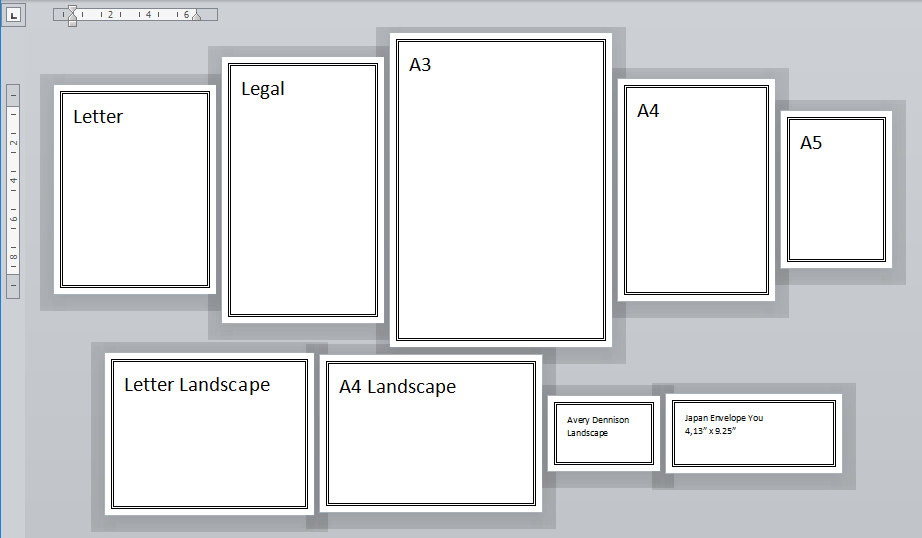Click the tab stop selector icon
The height and width of the screenshot is (538, 922).
14,15
